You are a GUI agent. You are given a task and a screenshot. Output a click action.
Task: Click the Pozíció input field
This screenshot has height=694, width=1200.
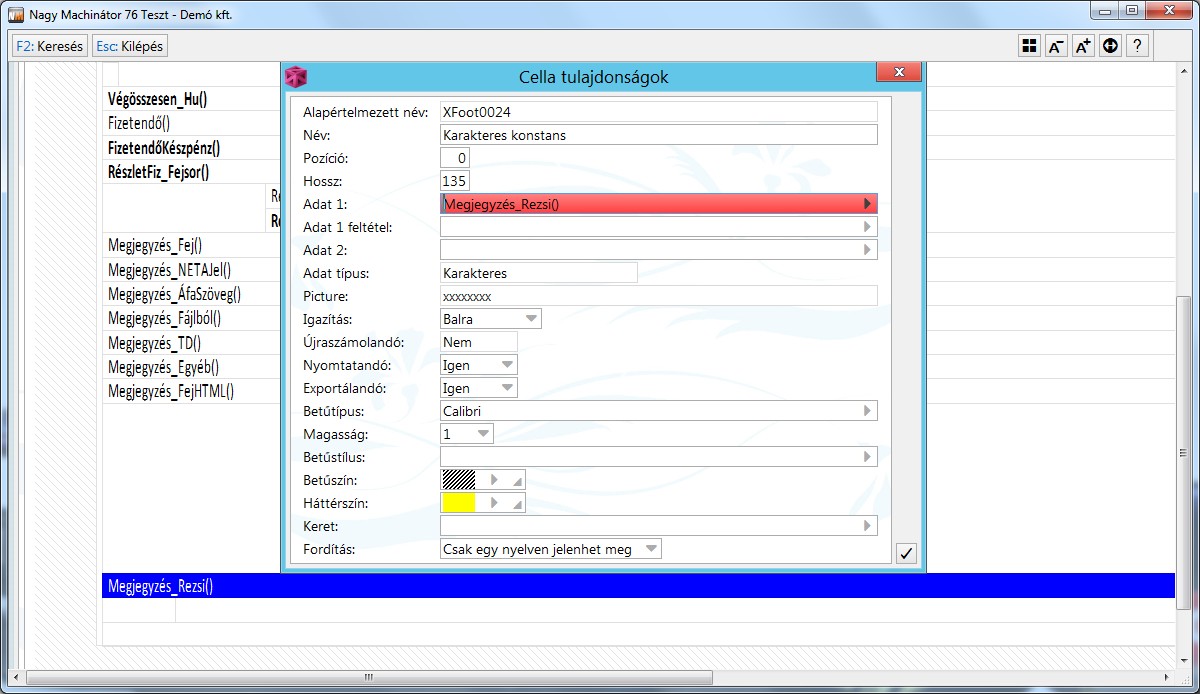click(454, 158)
